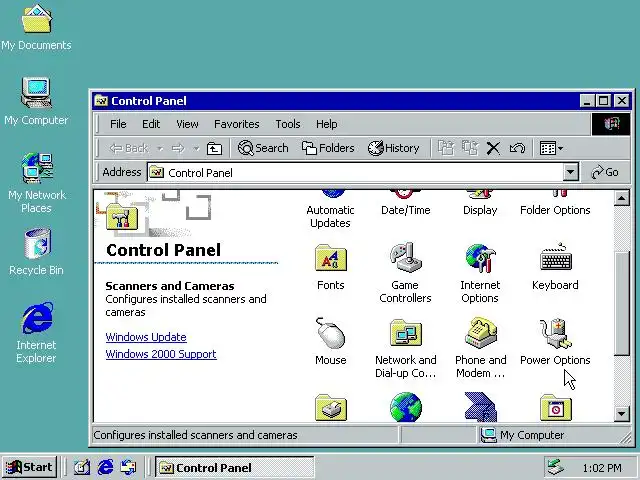This screenshot has width=640, height=480.
Task: Select the Automatic Updates item
Action: click(330, 216)
